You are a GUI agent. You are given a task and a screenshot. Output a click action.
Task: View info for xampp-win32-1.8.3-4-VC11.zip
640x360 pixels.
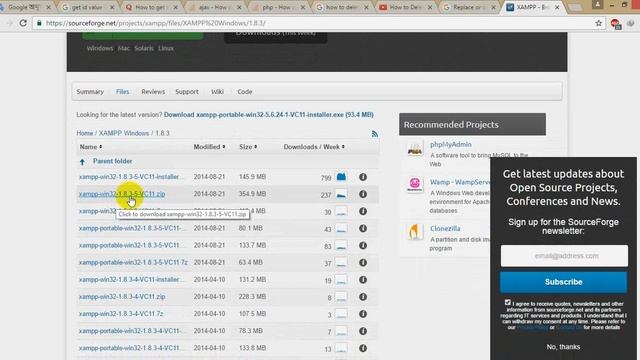pos(362,297)
